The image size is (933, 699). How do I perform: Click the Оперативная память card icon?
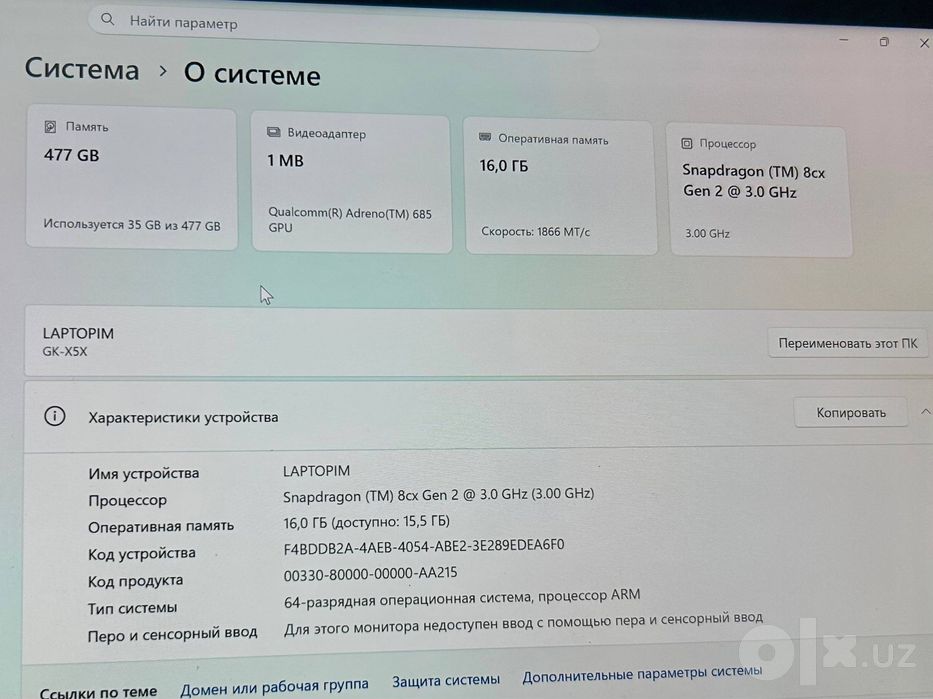485,137
